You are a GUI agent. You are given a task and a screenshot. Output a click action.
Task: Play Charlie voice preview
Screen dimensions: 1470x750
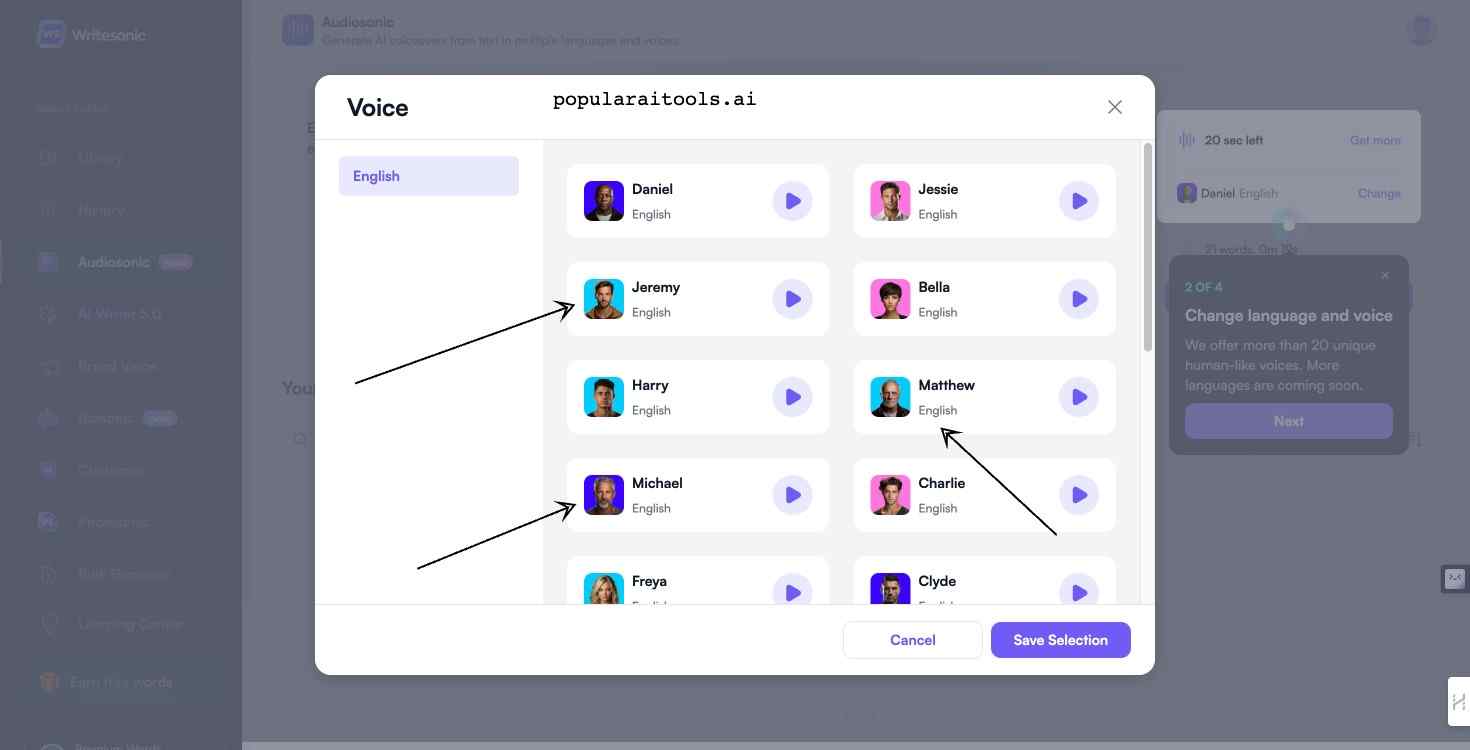pyautogui.click(x=1079, y=495)
